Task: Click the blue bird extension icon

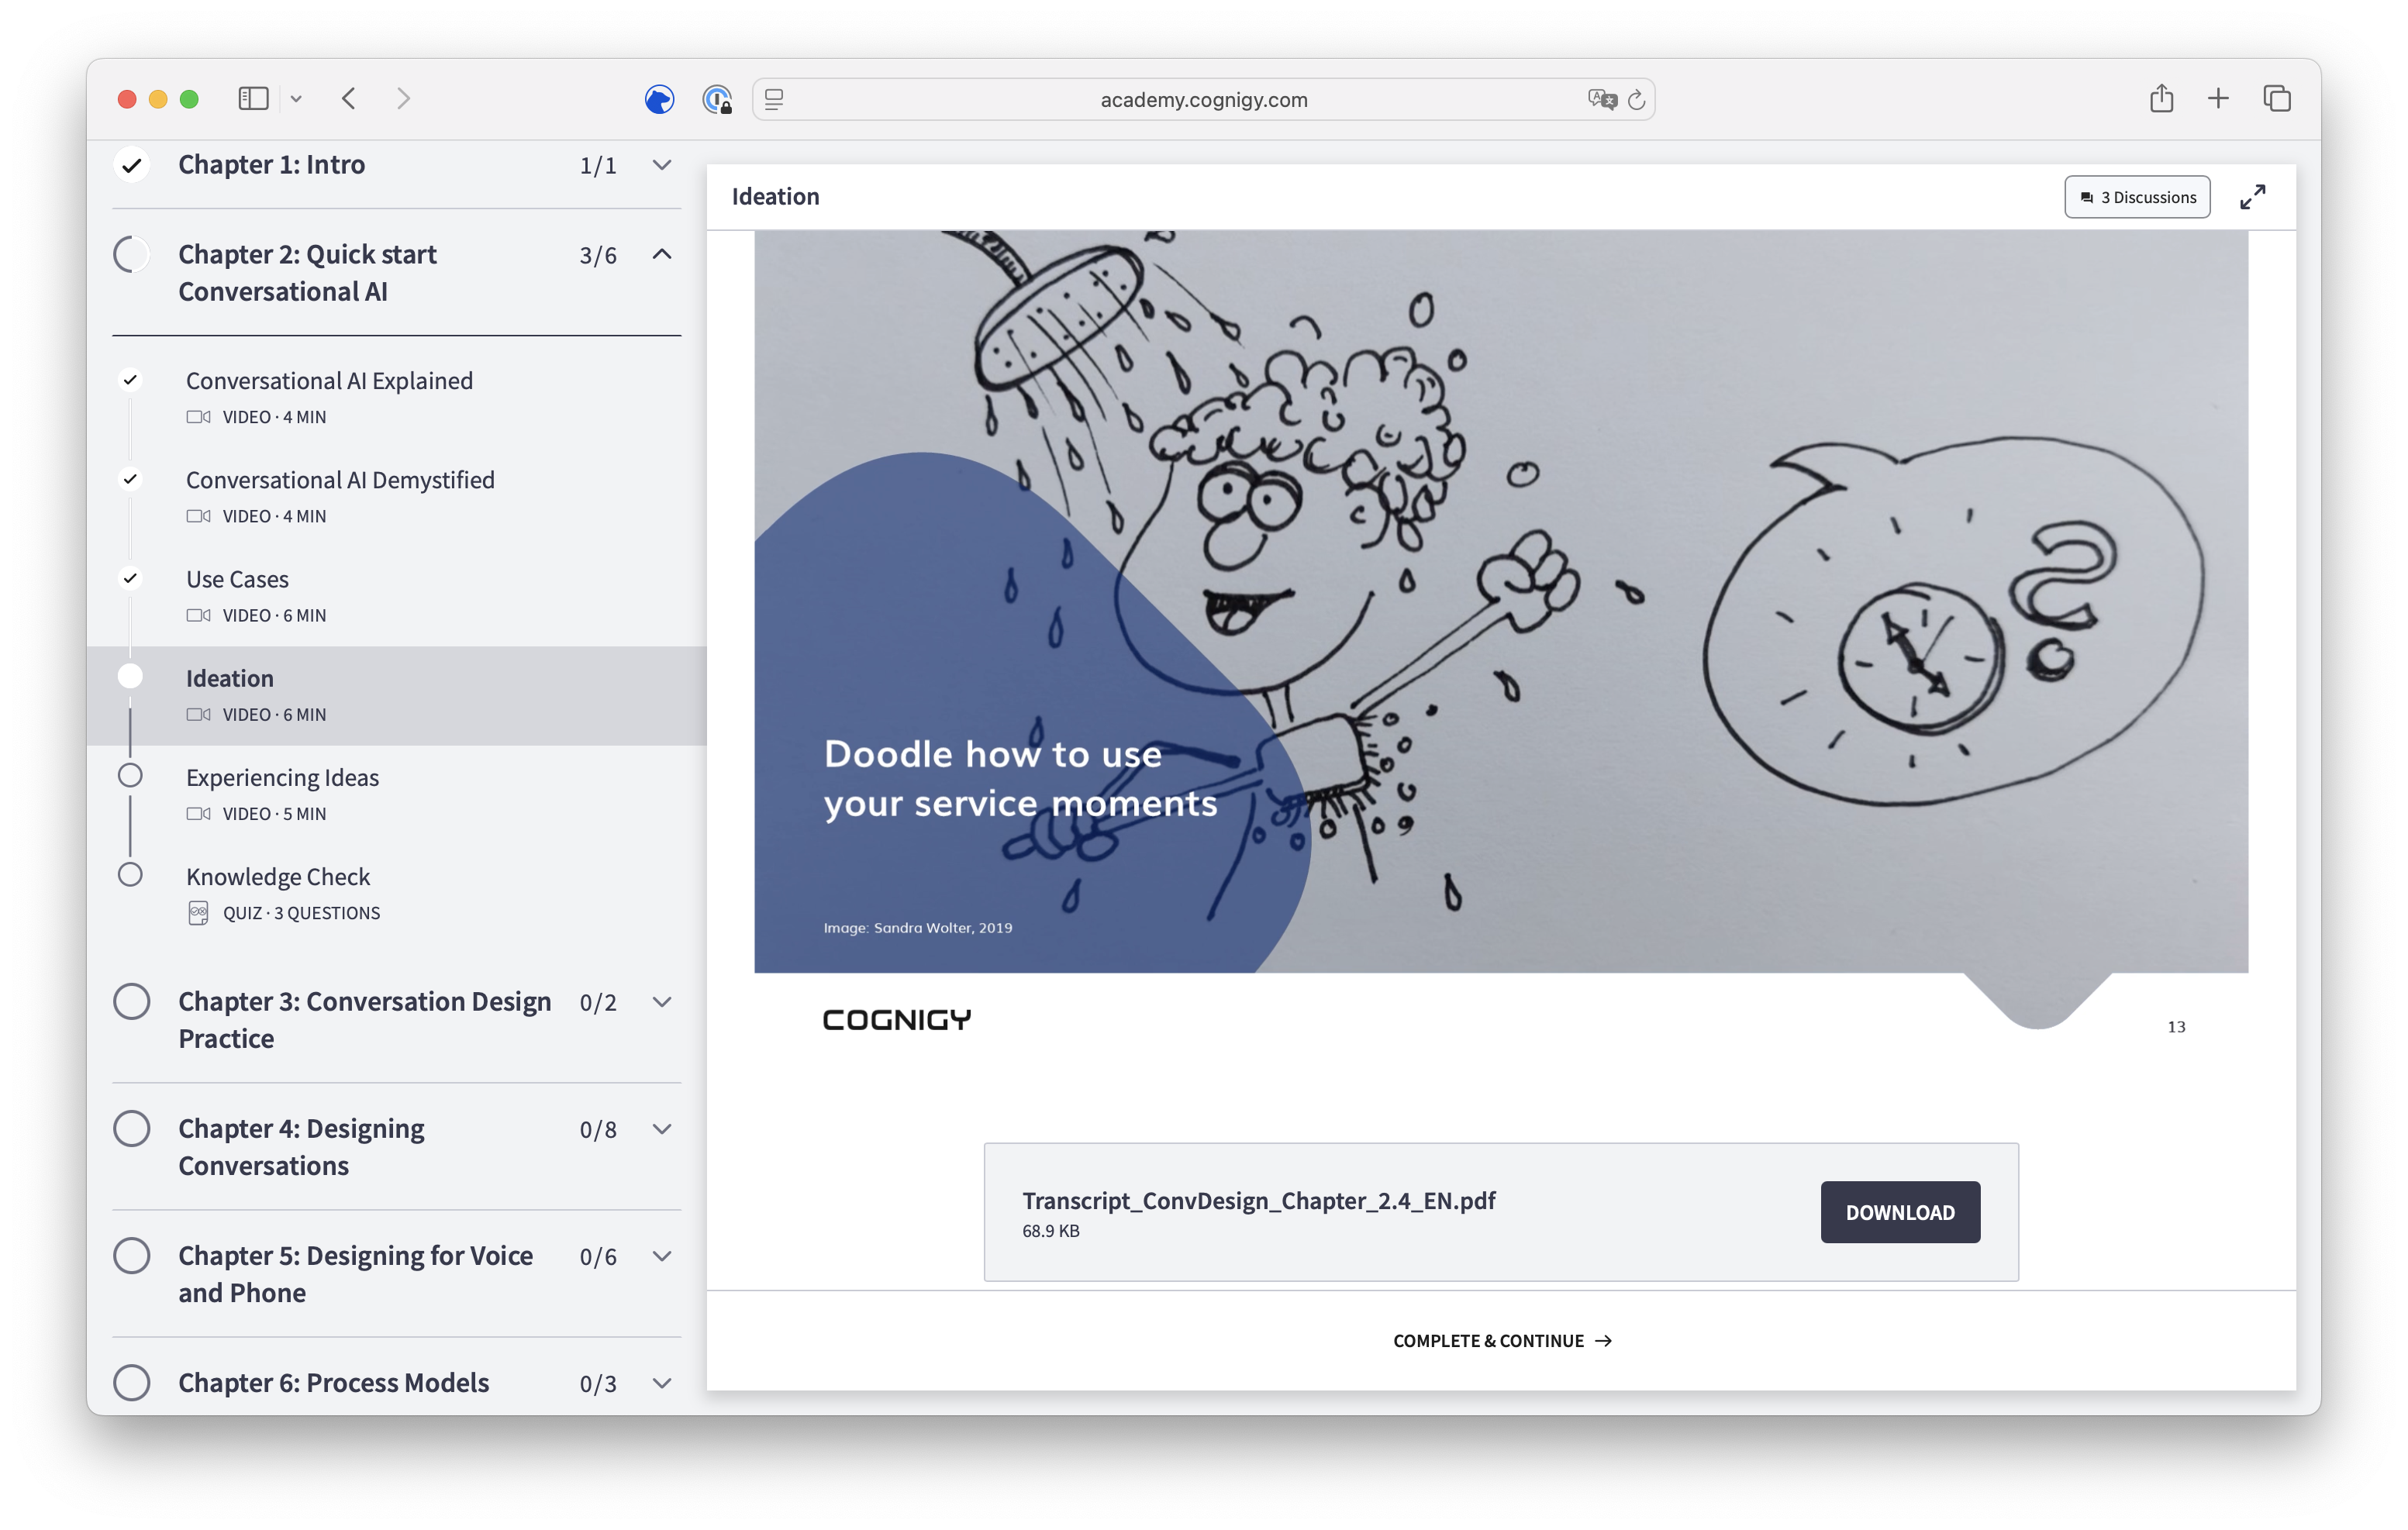Action: [x=659, y=99]
